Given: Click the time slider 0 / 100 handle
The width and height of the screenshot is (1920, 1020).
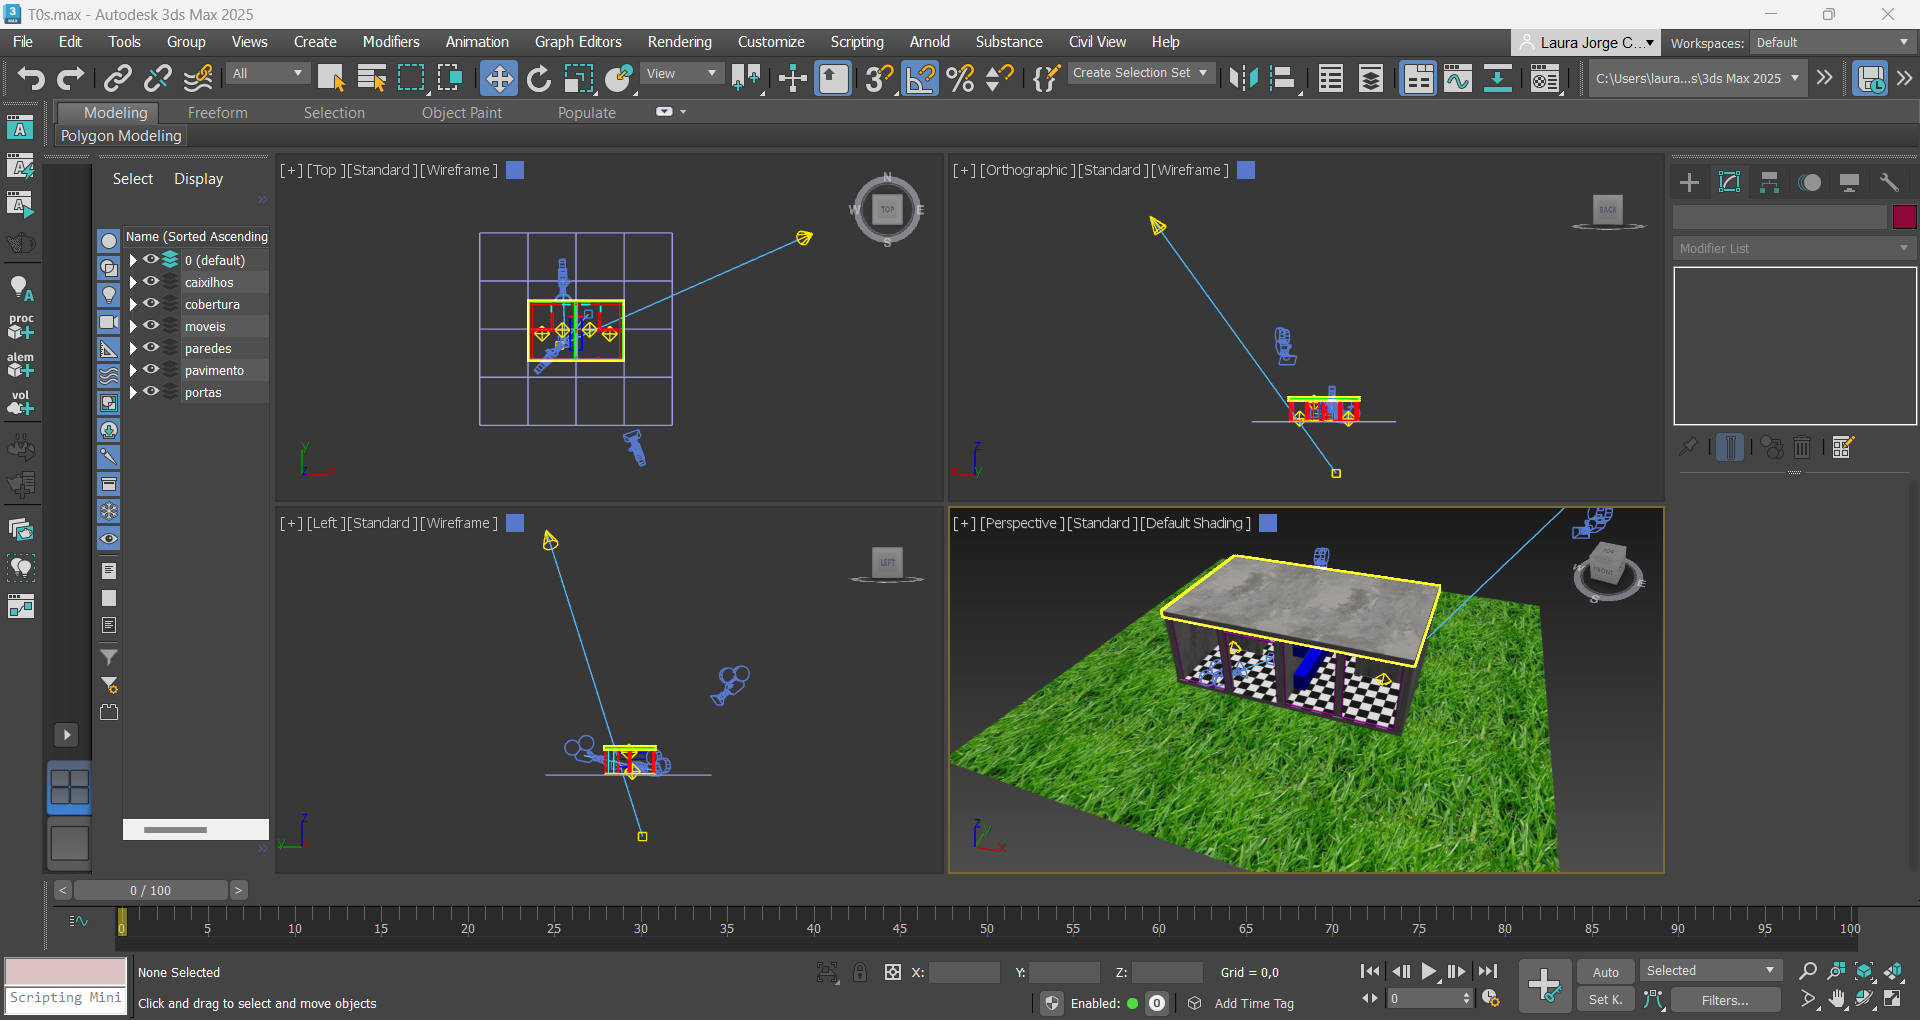Looking at the screenshot, I should pos(150,890).
